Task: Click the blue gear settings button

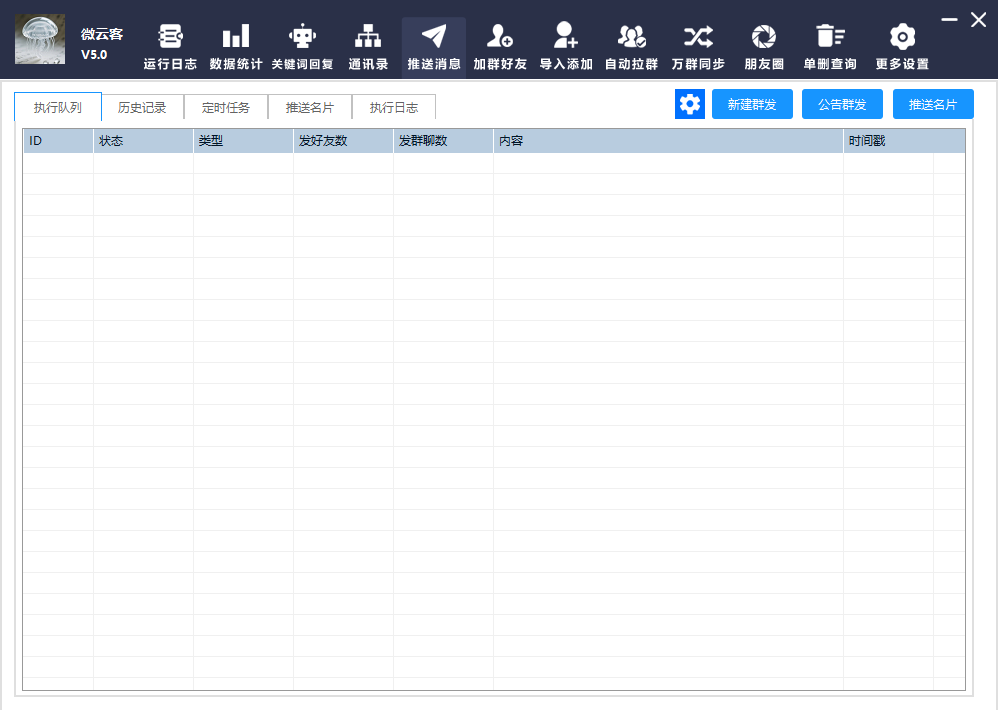Action: (x=690, y=104)
